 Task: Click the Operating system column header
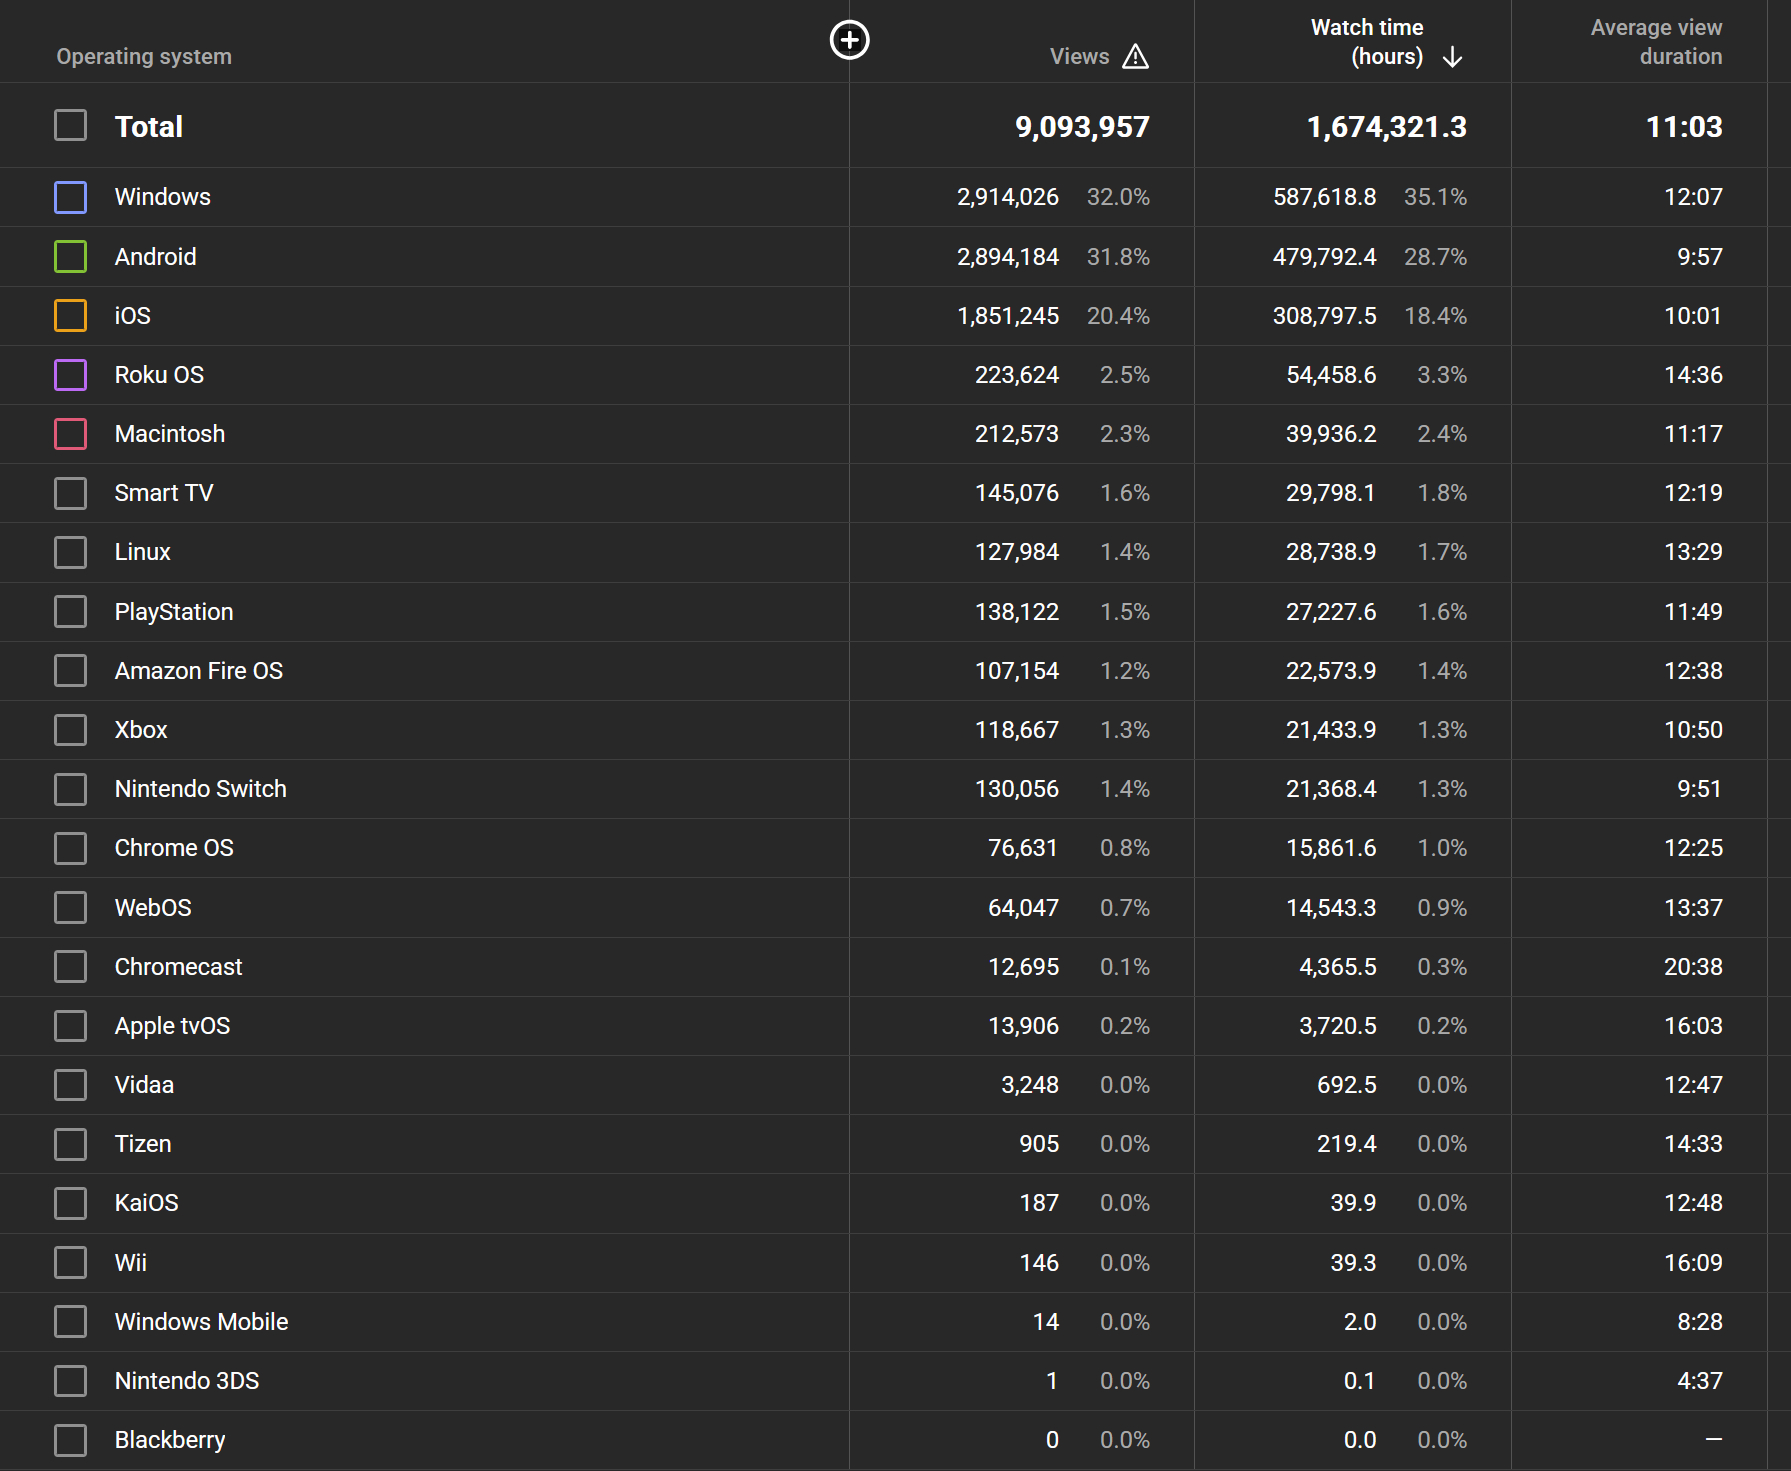pos(144,57)
